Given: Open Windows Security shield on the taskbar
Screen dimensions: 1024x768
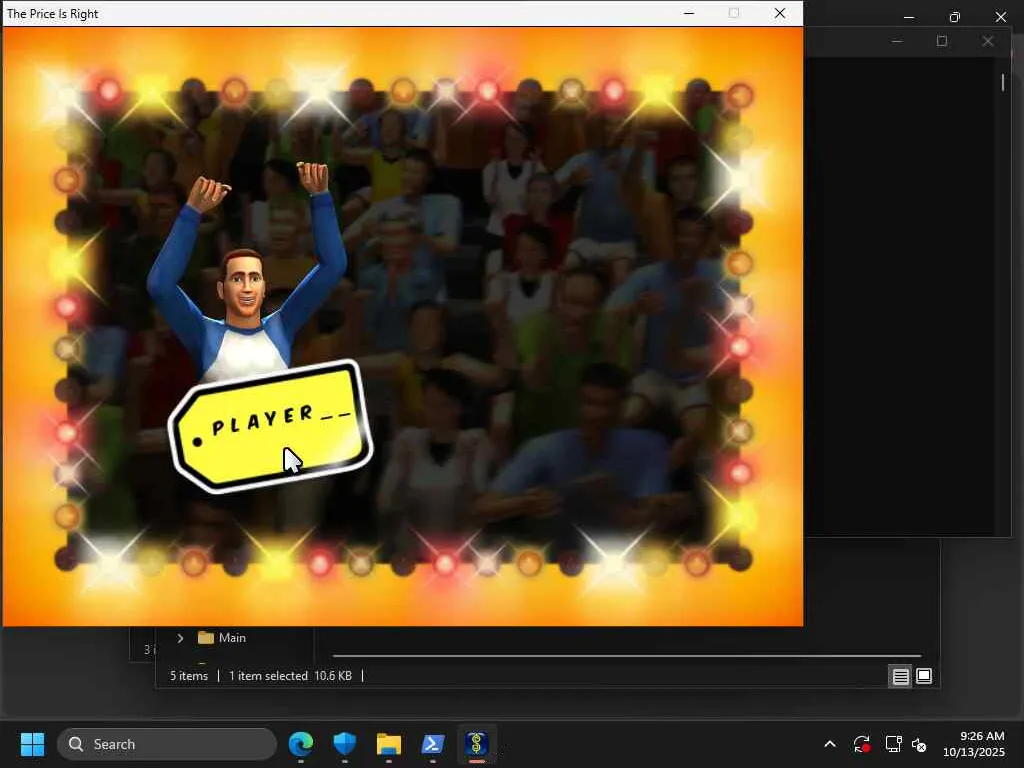Looking at the screenshot, I should (x=345, y=744).
